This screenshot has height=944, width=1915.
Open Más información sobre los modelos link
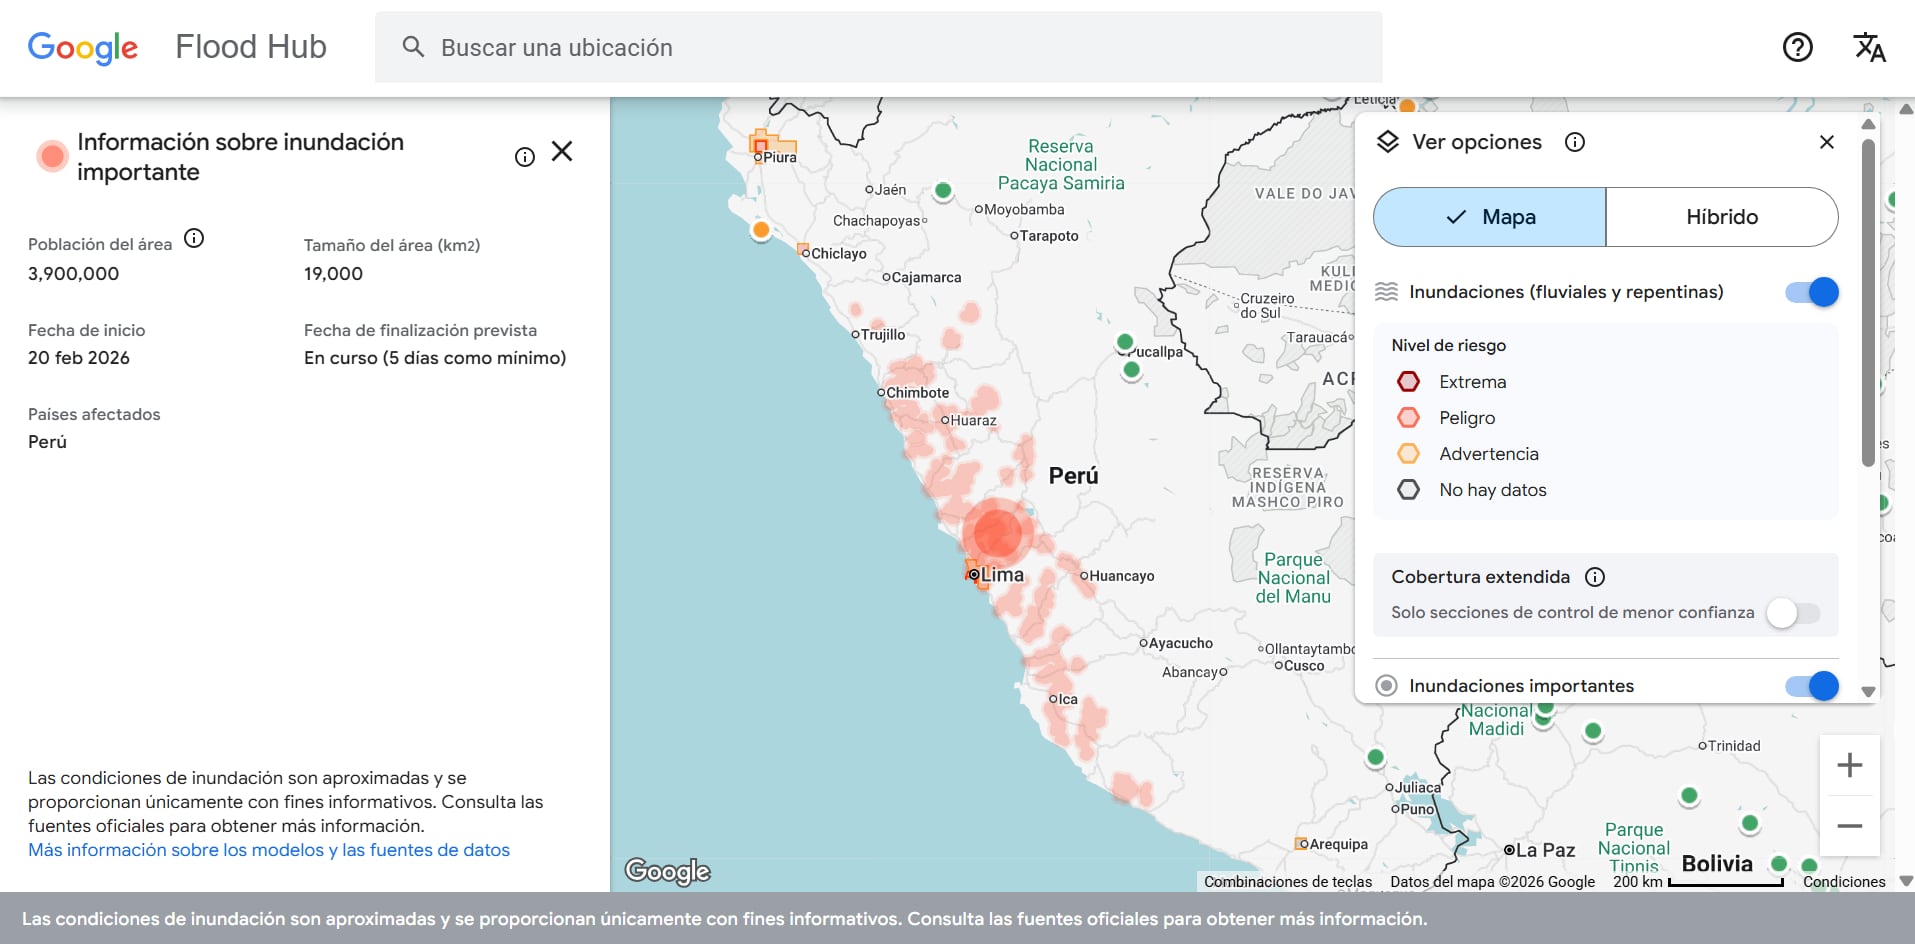(x=269, y=849)
